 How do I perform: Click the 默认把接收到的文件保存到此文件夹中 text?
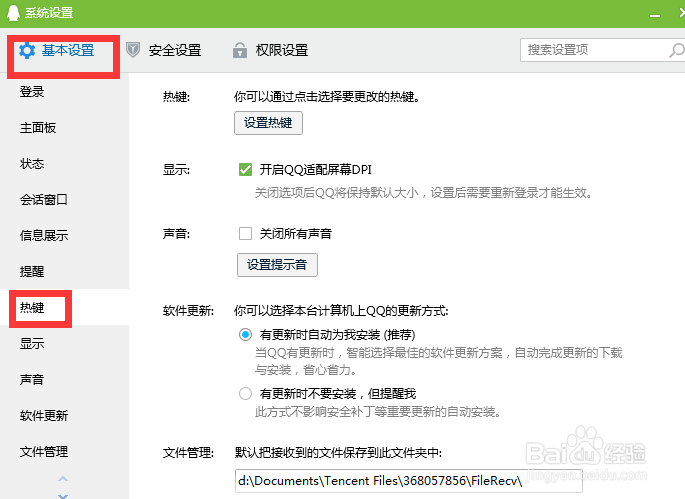click(x=338, y=453)
